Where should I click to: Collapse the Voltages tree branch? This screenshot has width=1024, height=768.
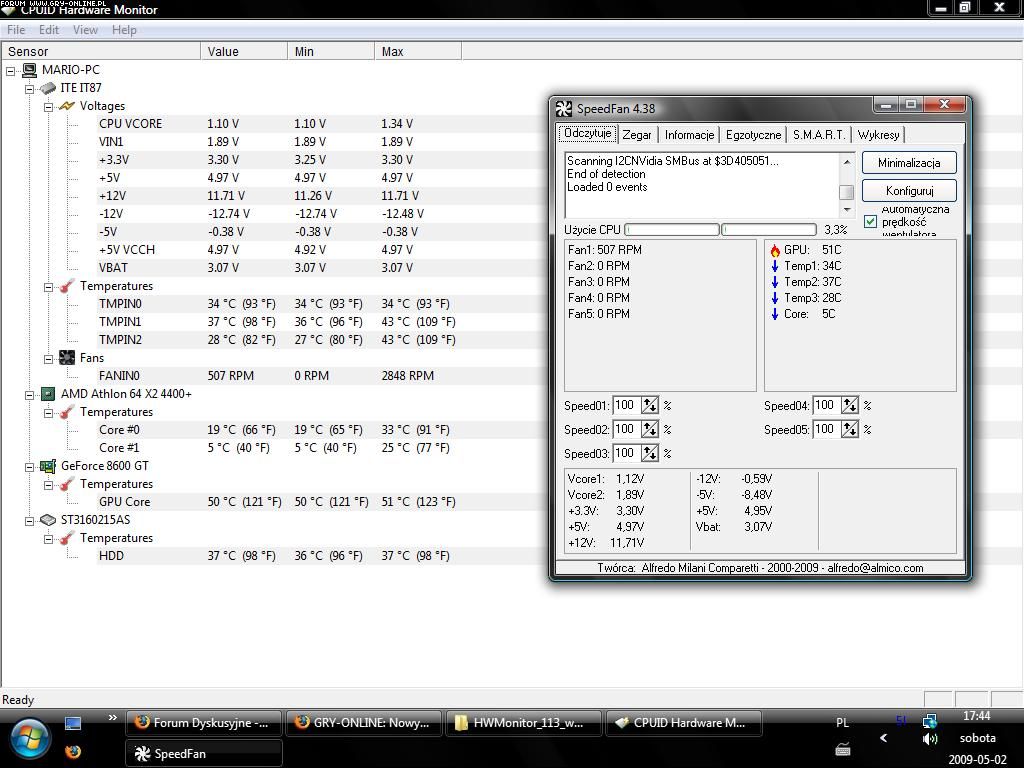click(x=48, y=106)
